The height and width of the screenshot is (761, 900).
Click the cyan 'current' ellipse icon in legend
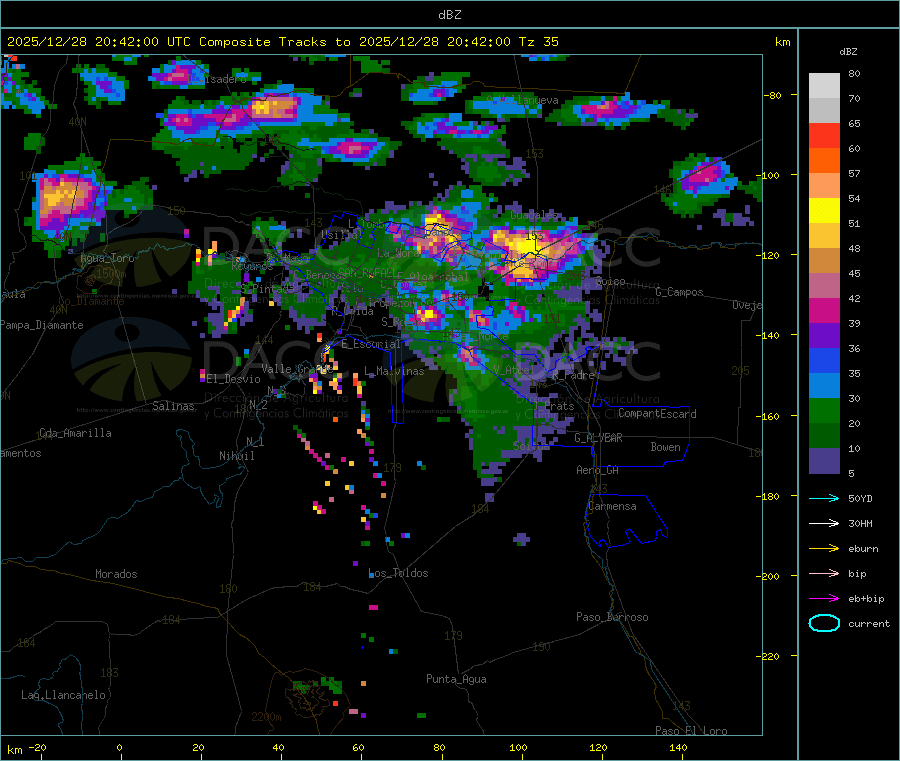point(824,623)
